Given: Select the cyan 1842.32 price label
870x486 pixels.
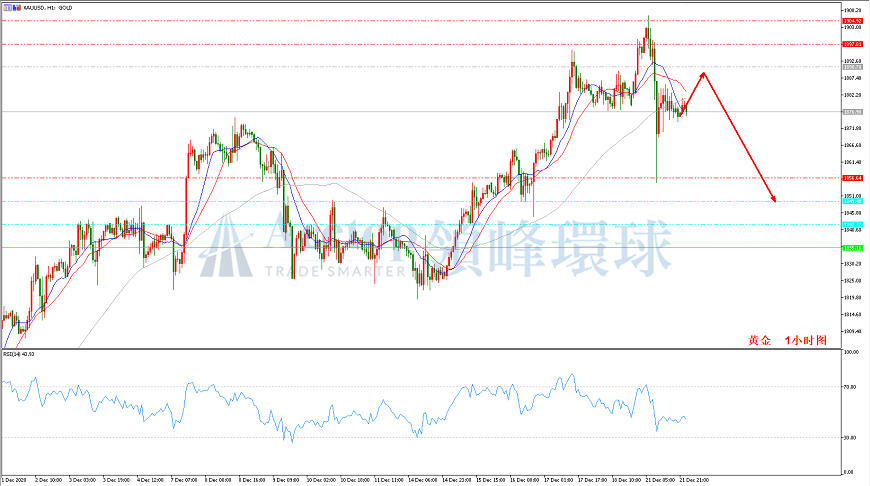Looking at the screenshot, I should pyautogui.click(x=853, y=225).
